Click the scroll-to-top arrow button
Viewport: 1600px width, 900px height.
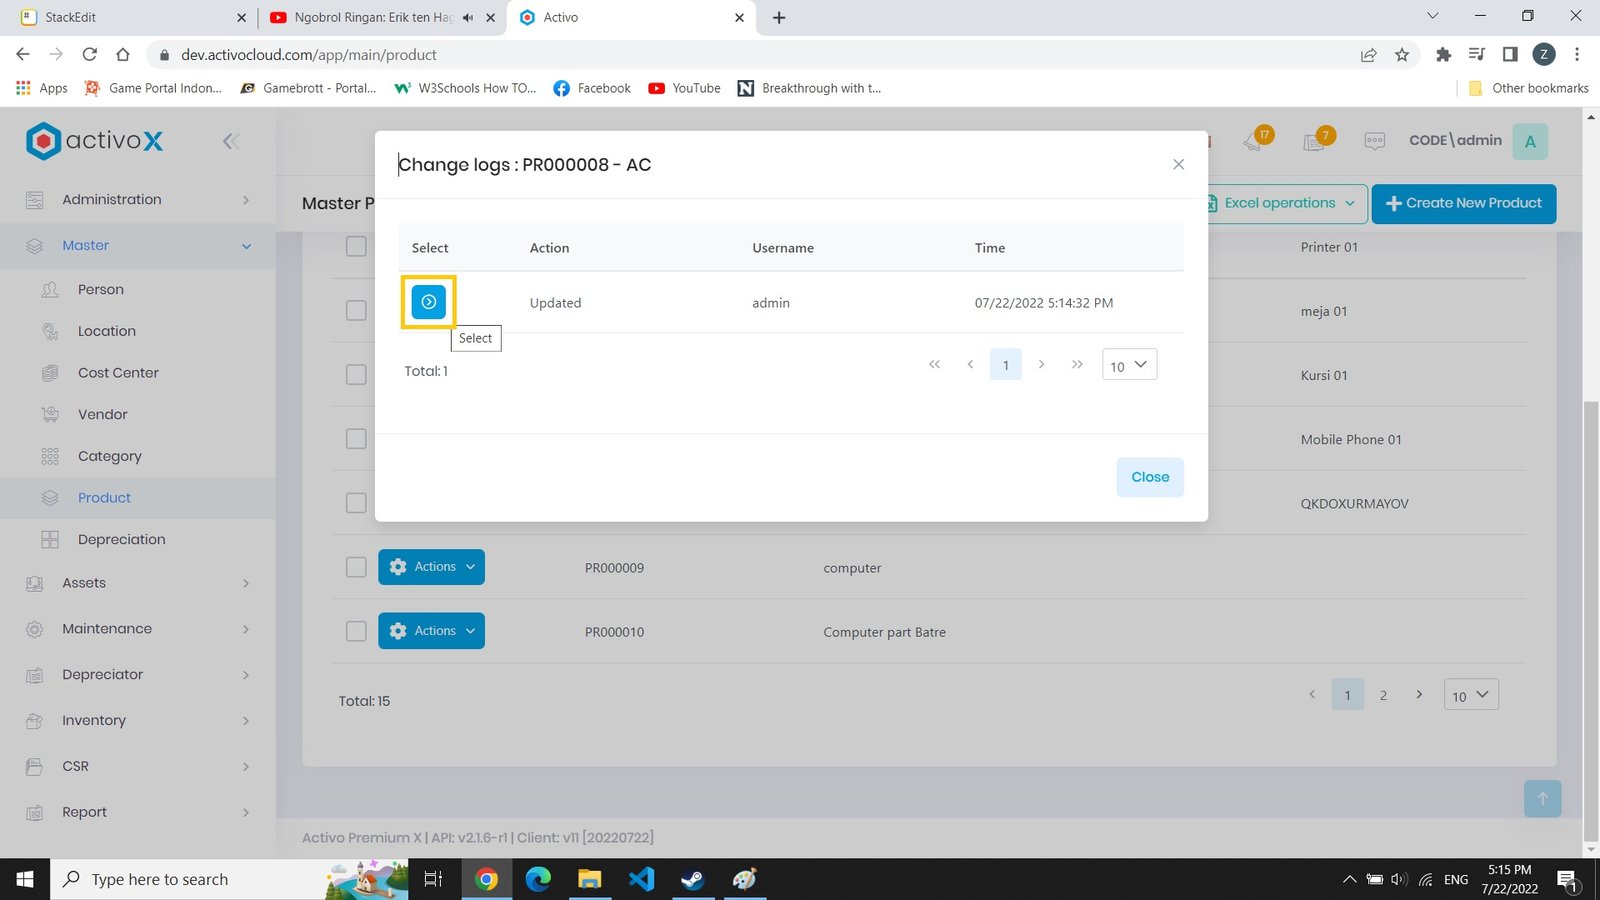1542,798
